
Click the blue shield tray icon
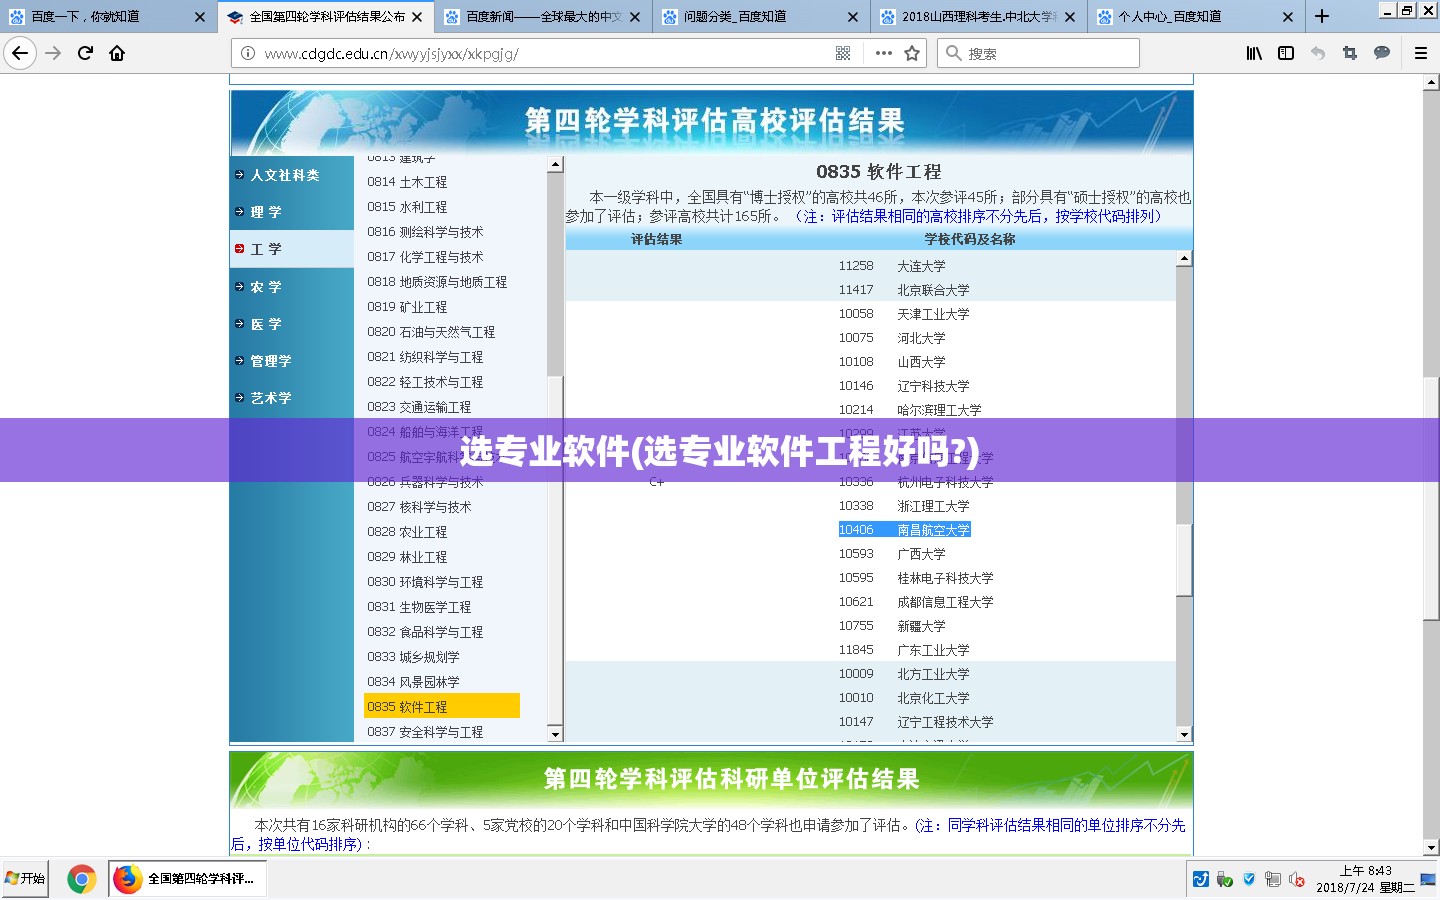tap(1249, 879)
